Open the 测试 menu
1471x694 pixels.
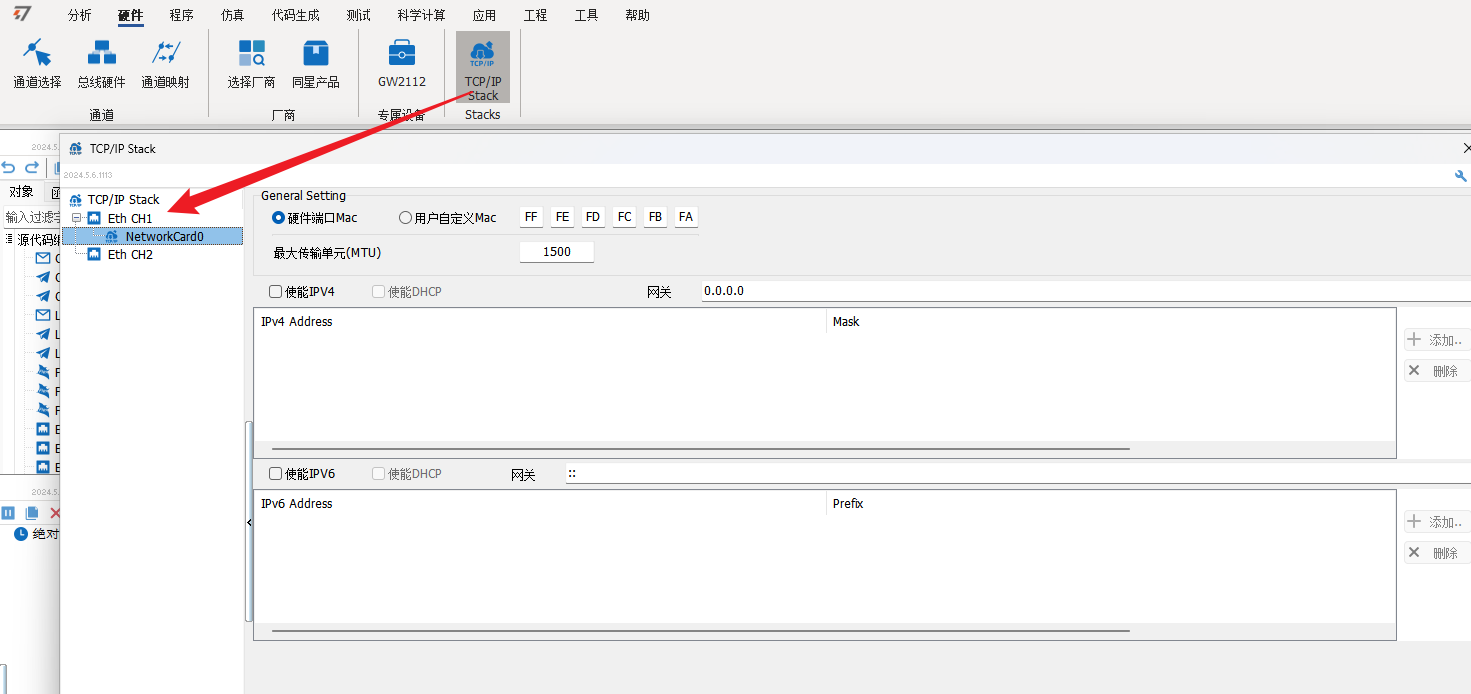[358, 15]
